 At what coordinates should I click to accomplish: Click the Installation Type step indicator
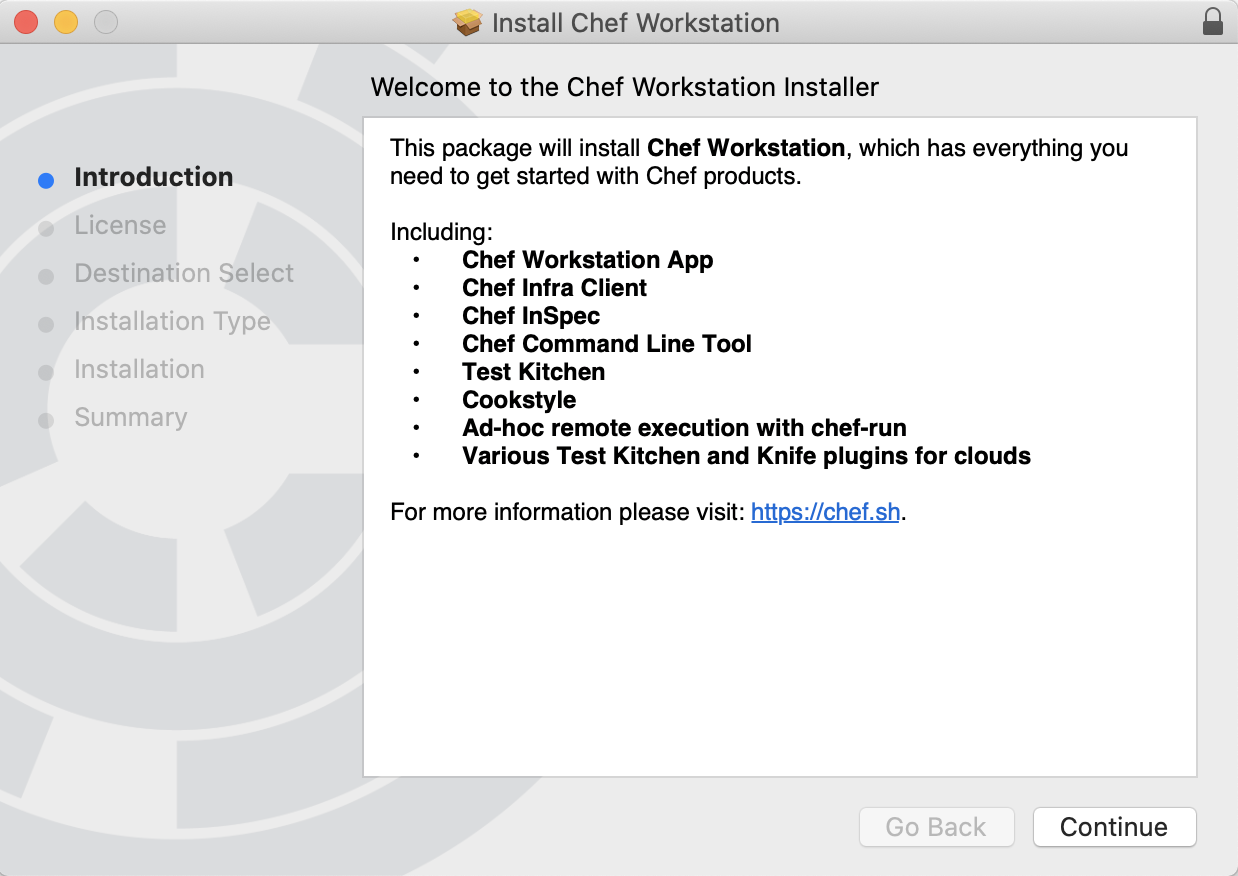coord(46,323)
